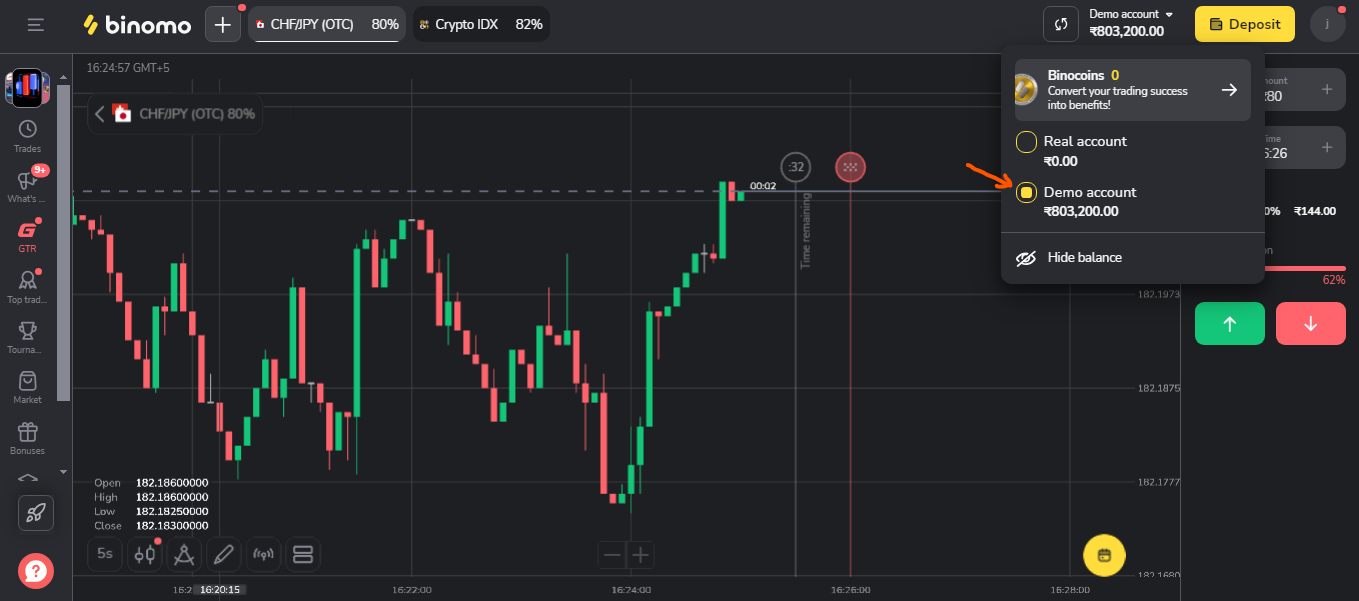Screen dimensions: 1359x601
Task: Open the Tournaments trophy icon
Action: pos(27,331)
